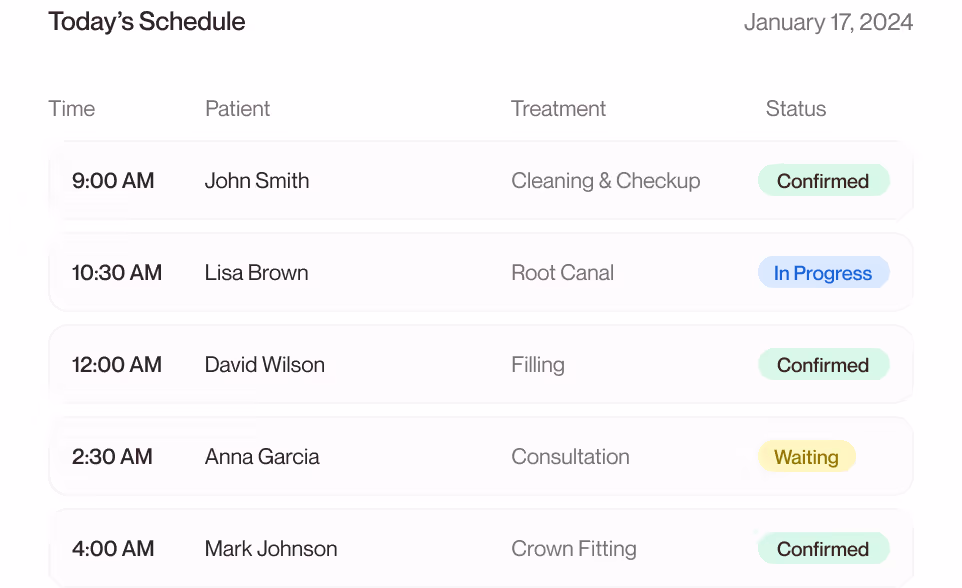Click the Time column header
Screen dimensions: 962x588
[x=72, y=108]
